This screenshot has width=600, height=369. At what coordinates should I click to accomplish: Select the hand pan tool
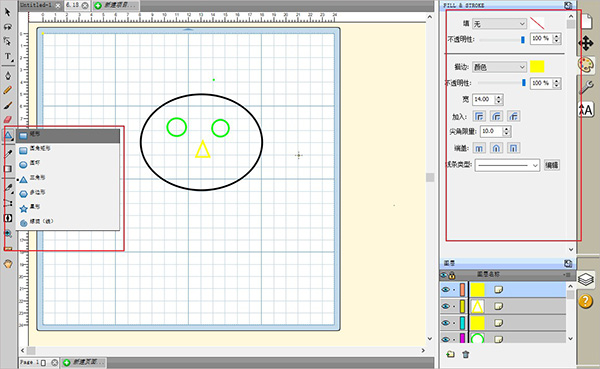point(8,263)
